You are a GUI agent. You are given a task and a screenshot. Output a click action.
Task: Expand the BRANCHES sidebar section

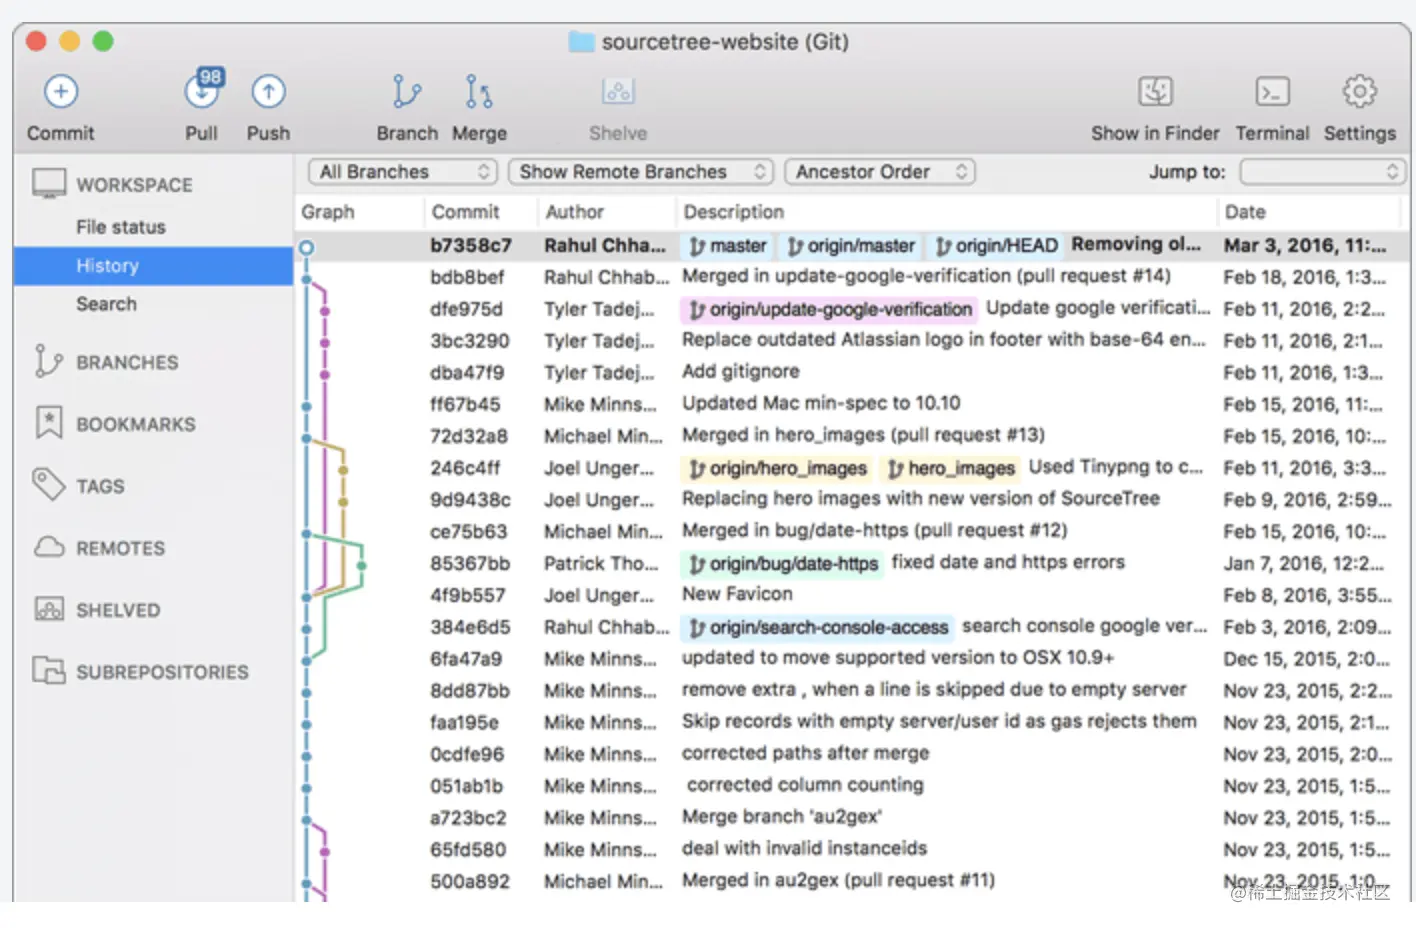point(127,362)
